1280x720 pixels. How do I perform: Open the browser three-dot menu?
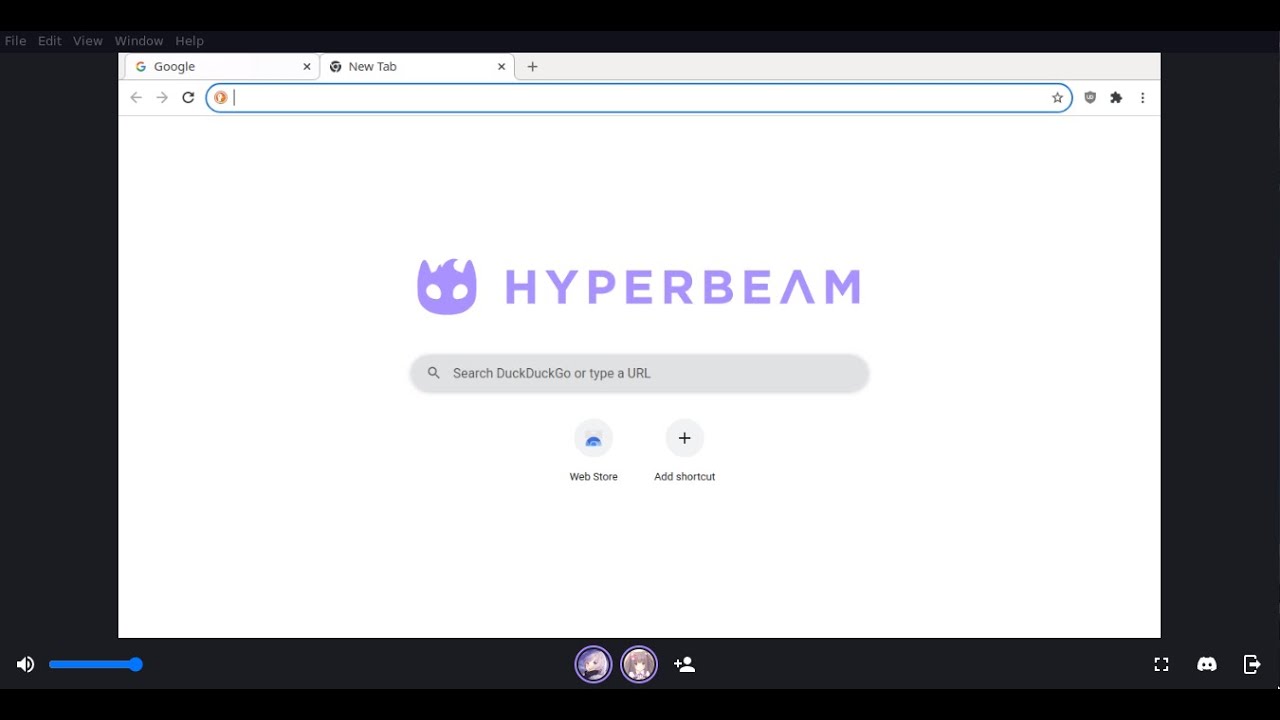click(1142, 97)
